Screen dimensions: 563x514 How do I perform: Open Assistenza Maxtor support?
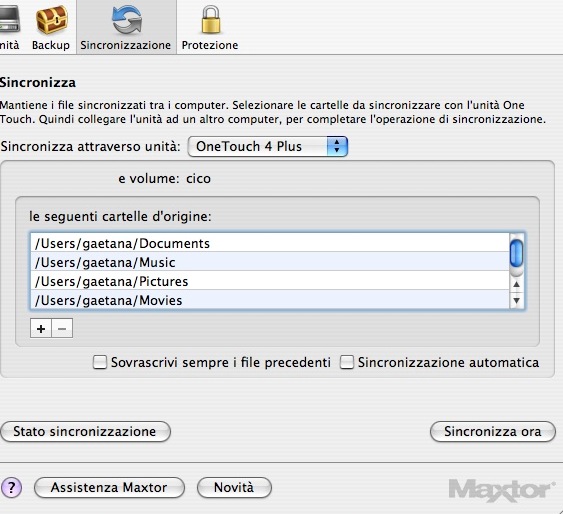pos(109,487)
